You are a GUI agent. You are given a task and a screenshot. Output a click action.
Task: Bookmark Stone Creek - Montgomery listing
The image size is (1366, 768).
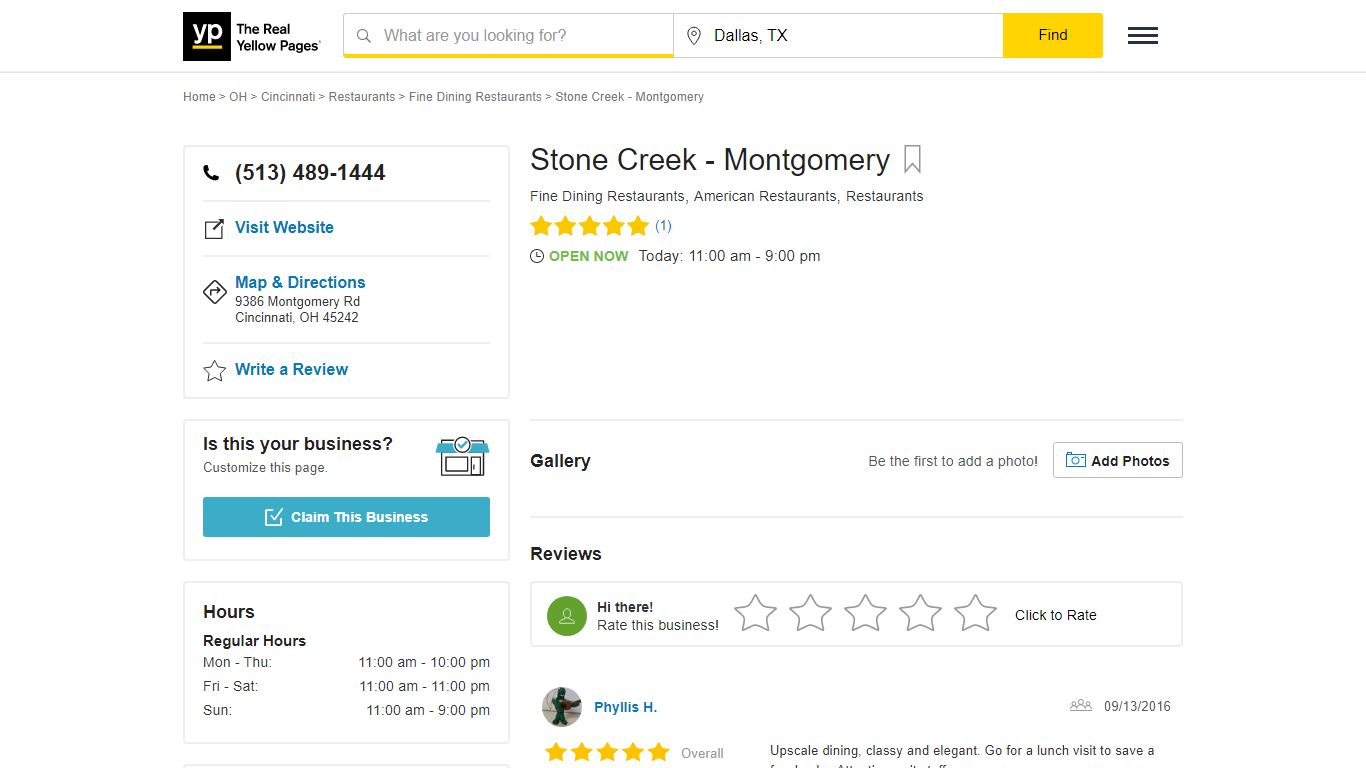[x=912, y=160]
